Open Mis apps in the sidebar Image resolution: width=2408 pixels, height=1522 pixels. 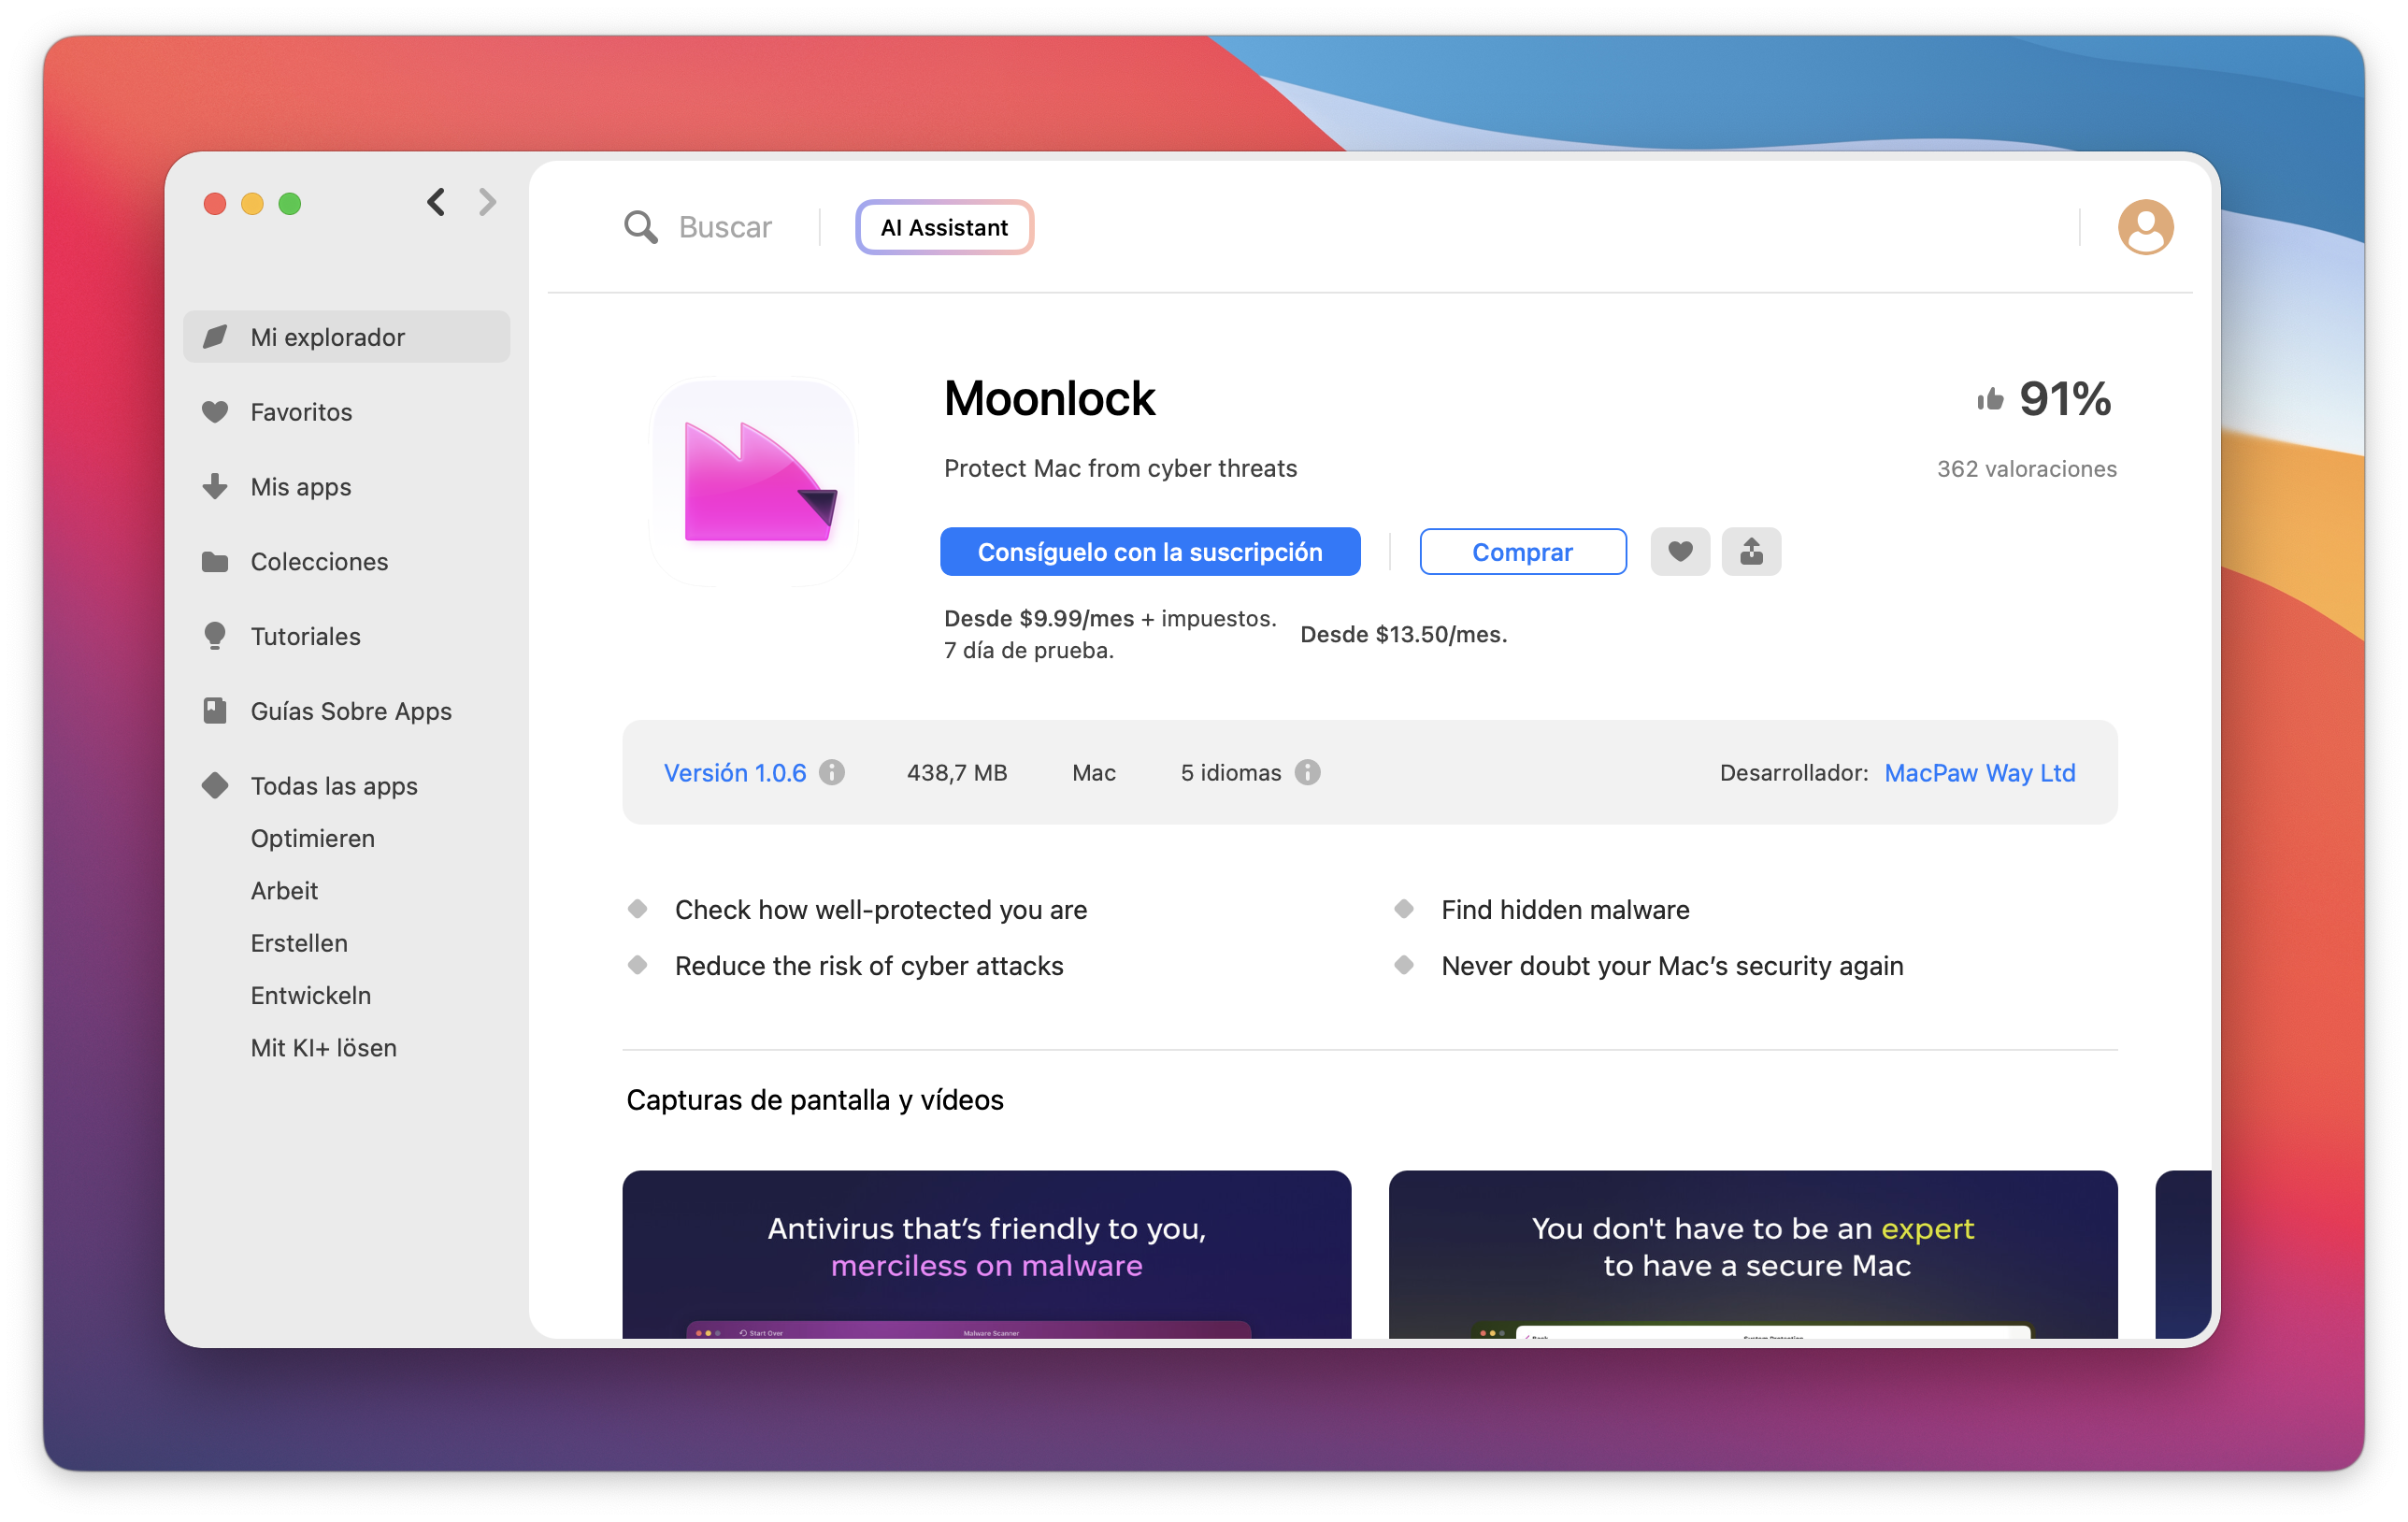(347, 487)
